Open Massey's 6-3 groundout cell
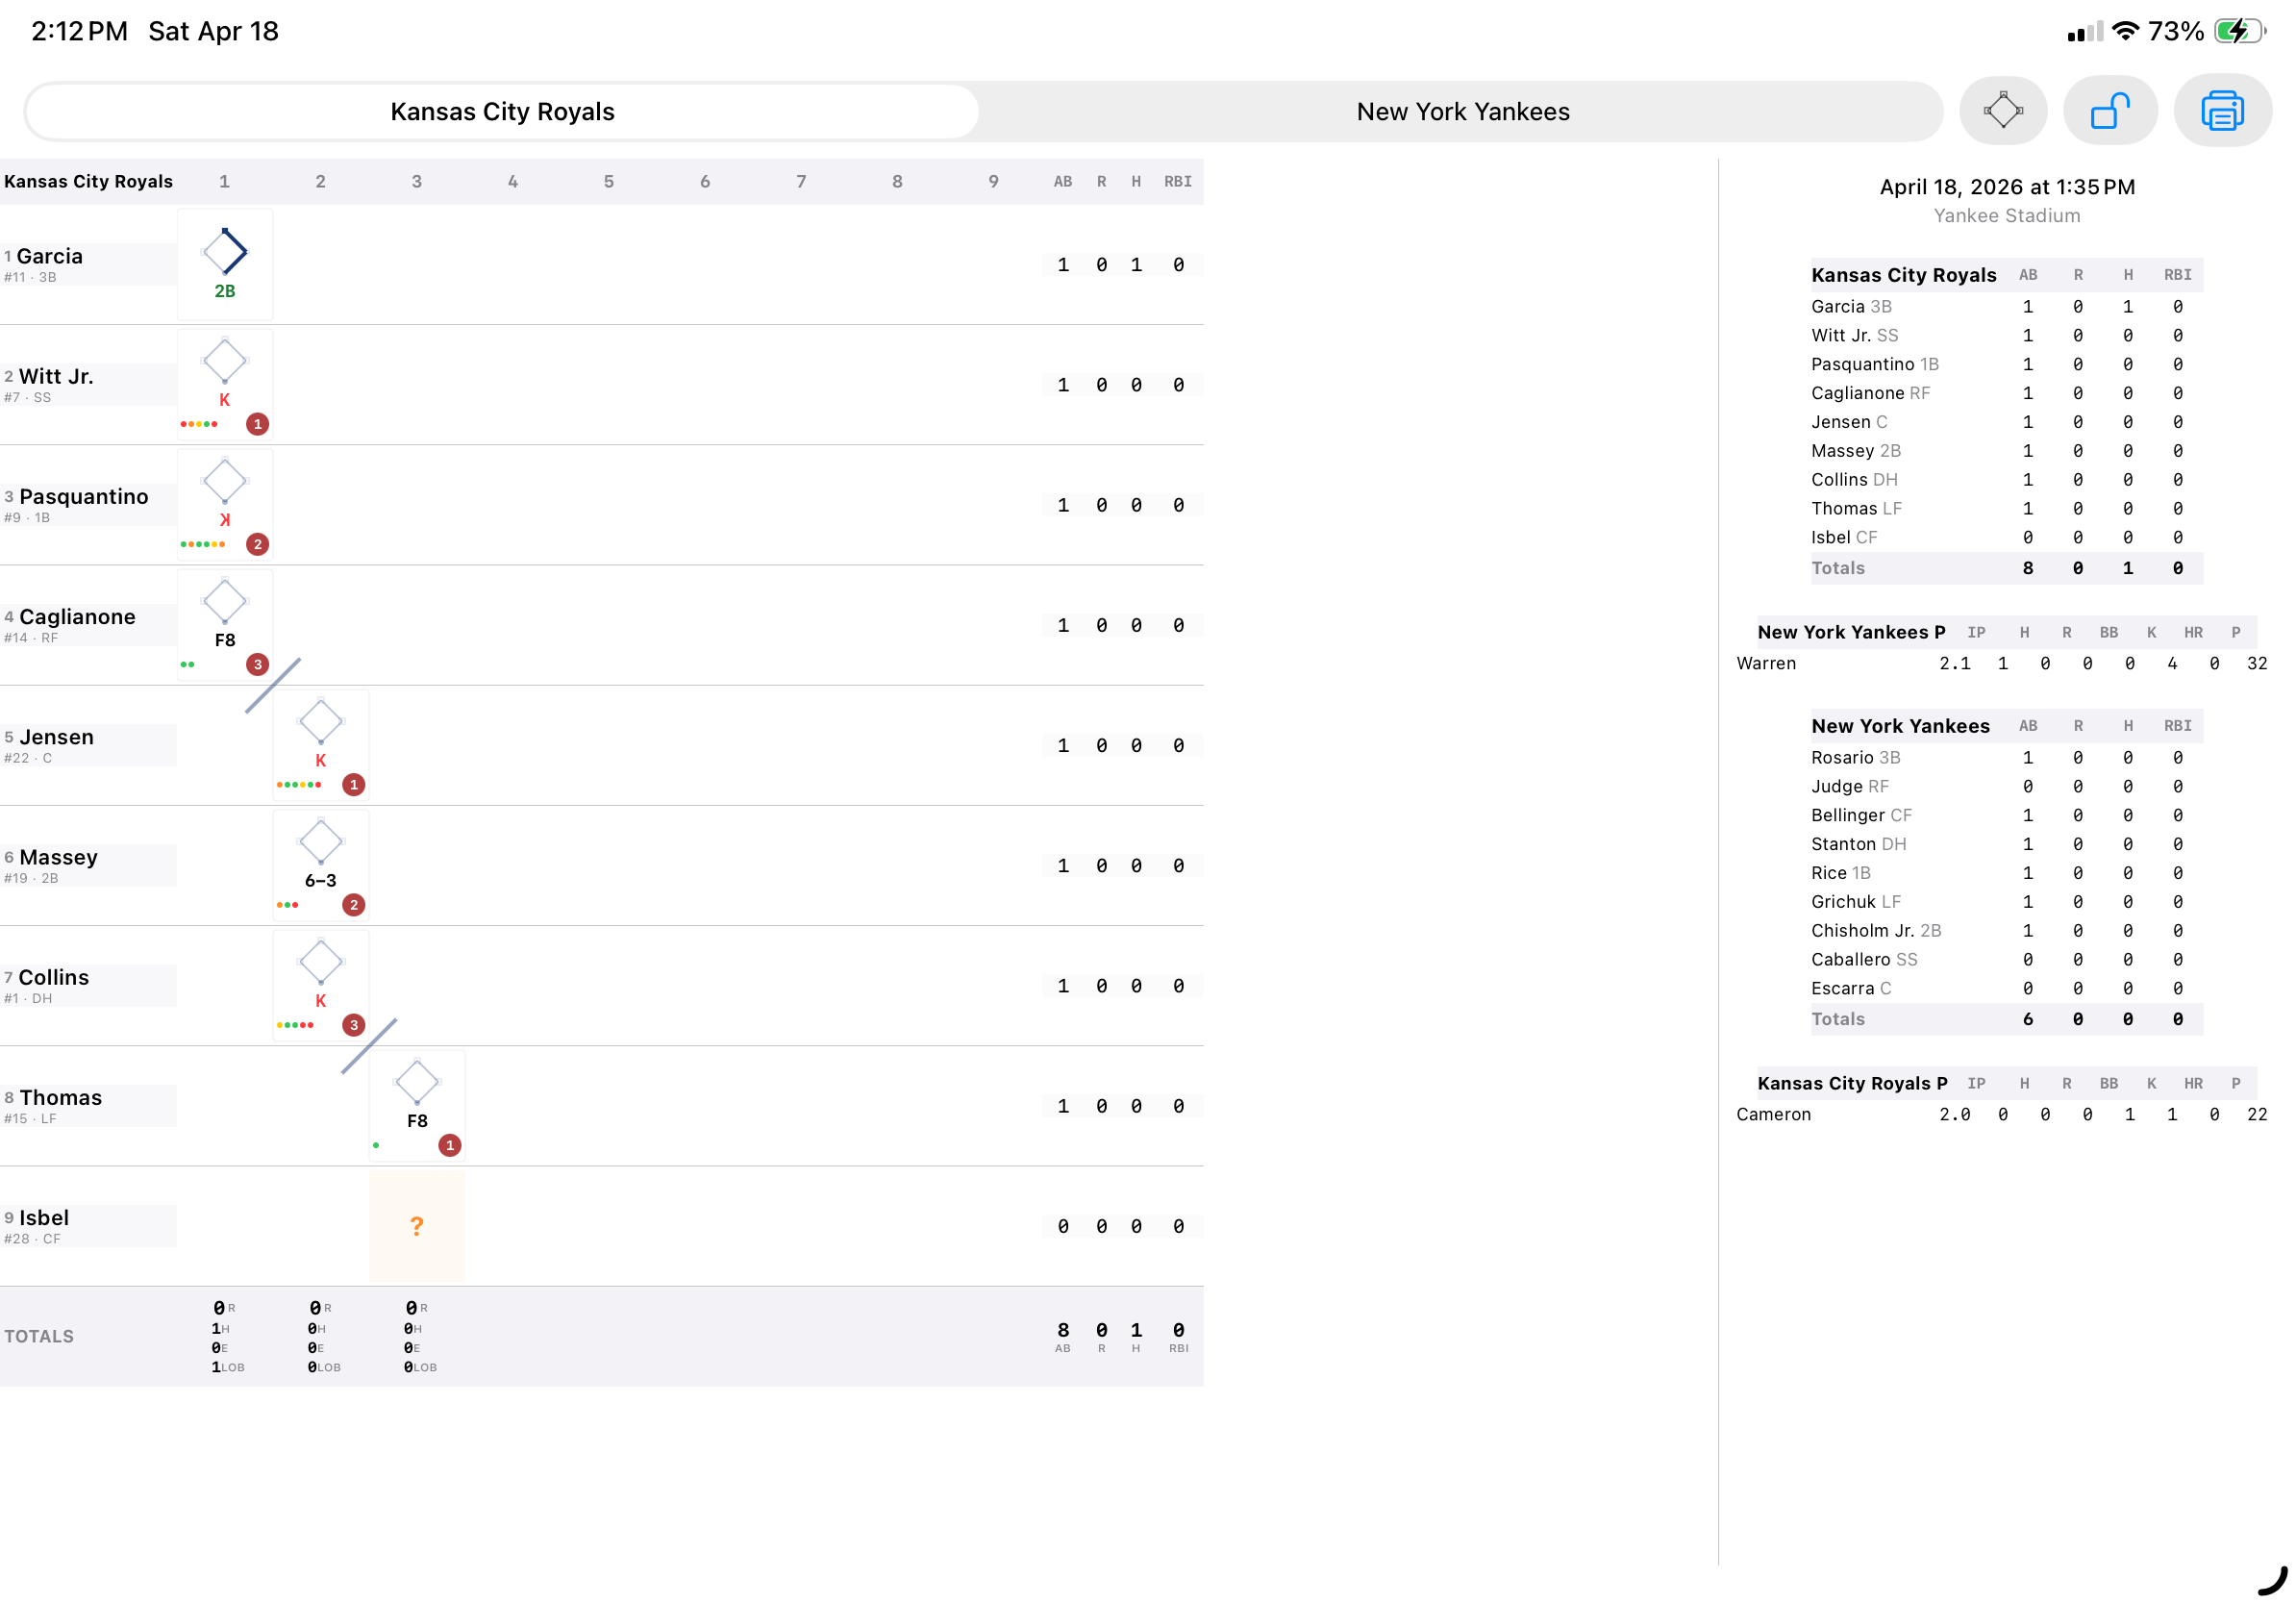The height and width of the screenshot is (1604, 2296). click(321, 865)
